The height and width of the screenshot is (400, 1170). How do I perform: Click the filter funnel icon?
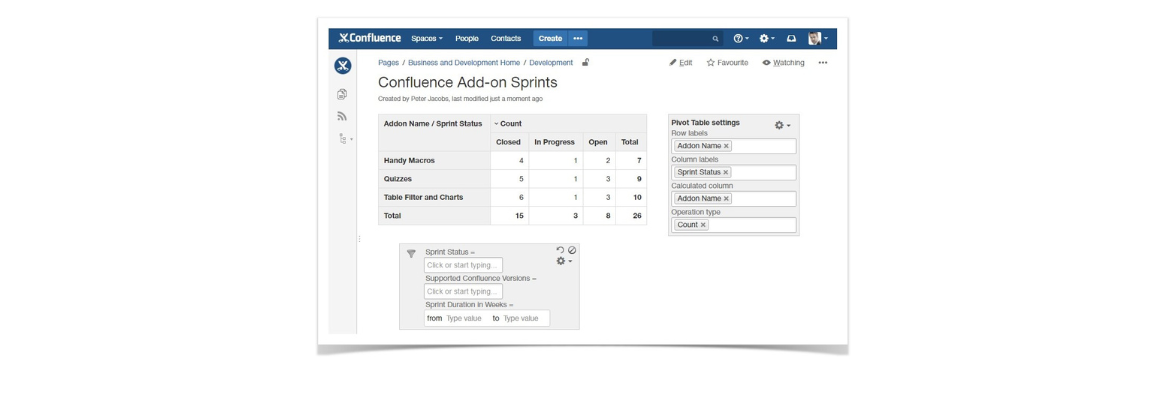click(x=411, y=254)
